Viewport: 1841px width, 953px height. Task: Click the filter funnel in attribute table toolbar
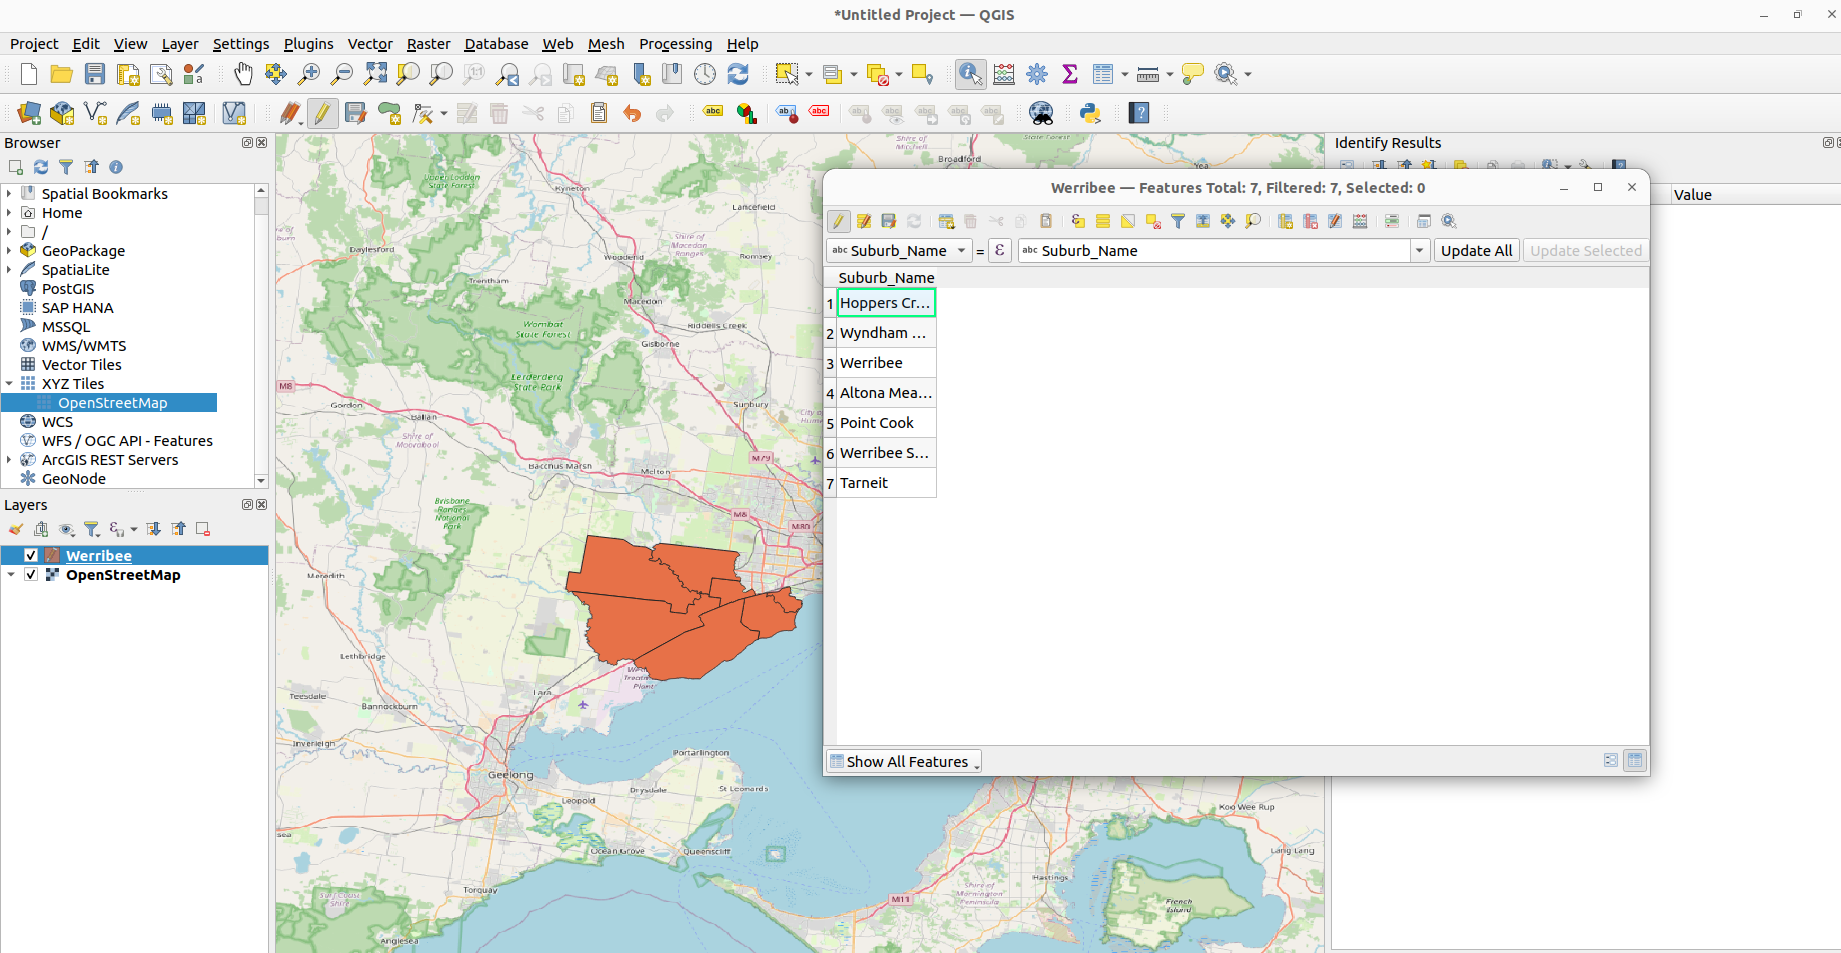tap(1178, 221)
